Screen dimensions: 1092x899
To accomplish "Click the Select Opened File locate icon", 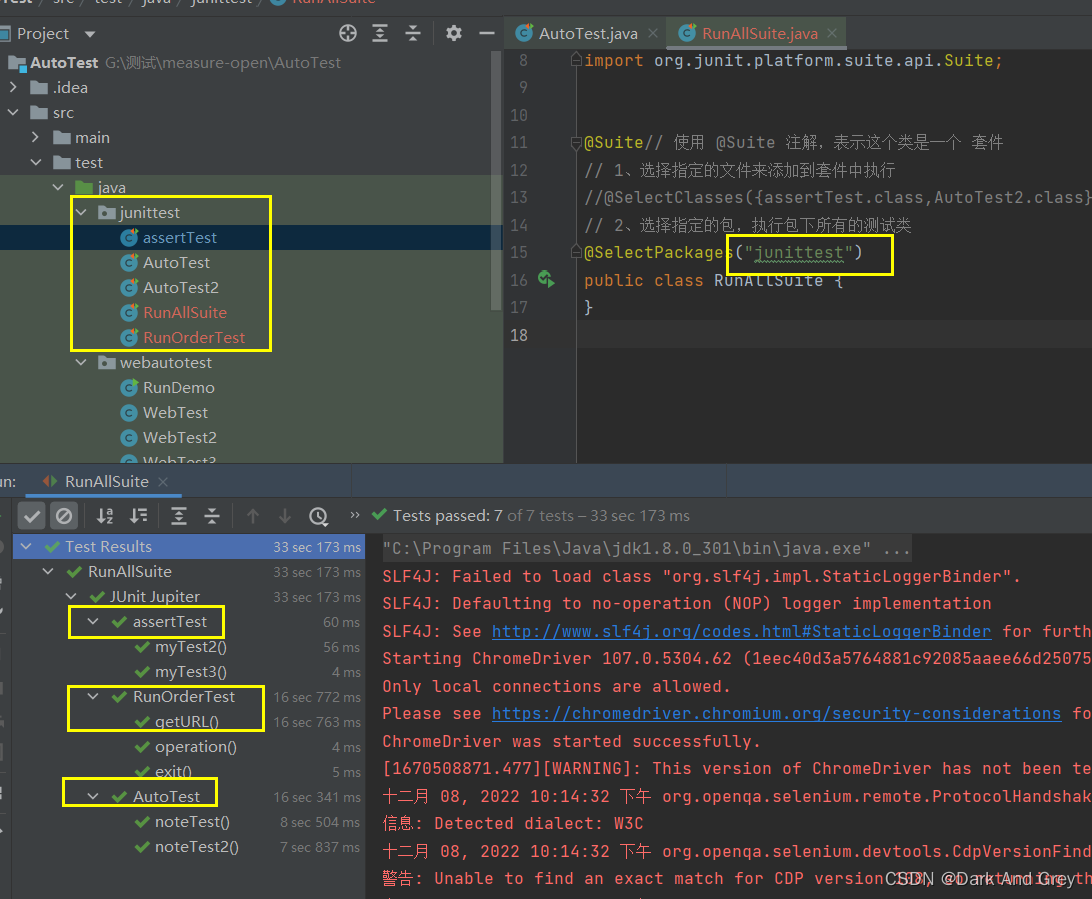I will pos(348,33).
